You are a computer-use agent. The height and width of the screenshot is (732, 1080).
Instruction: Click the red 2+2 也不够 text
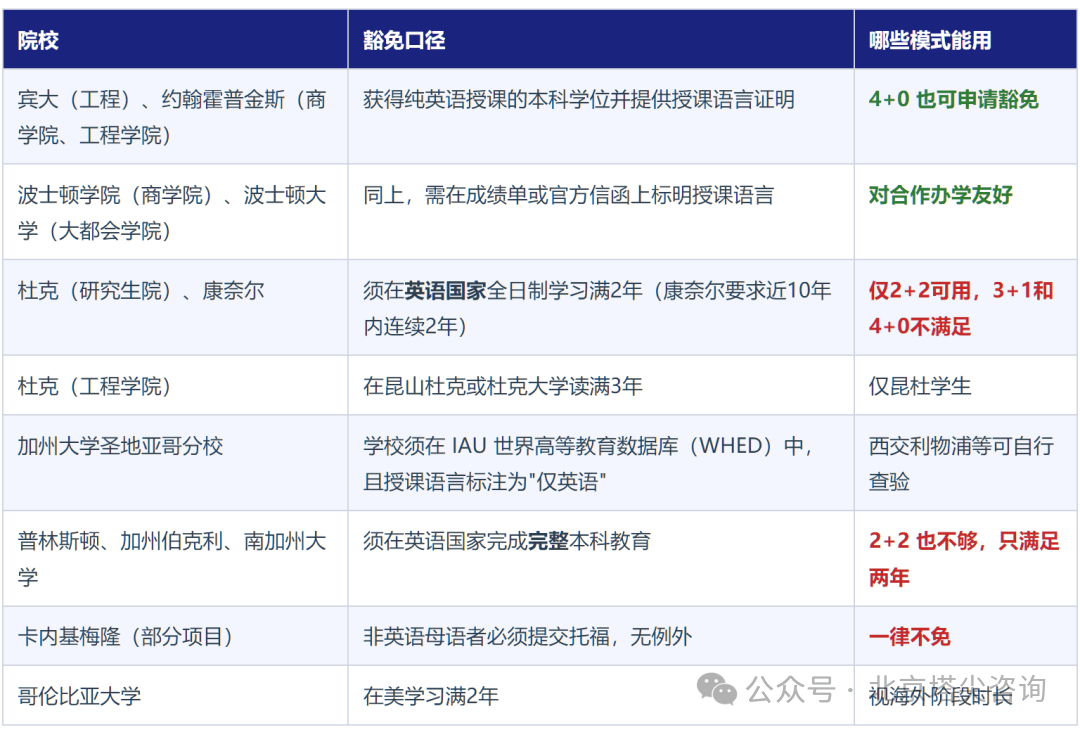coord(923,541)
